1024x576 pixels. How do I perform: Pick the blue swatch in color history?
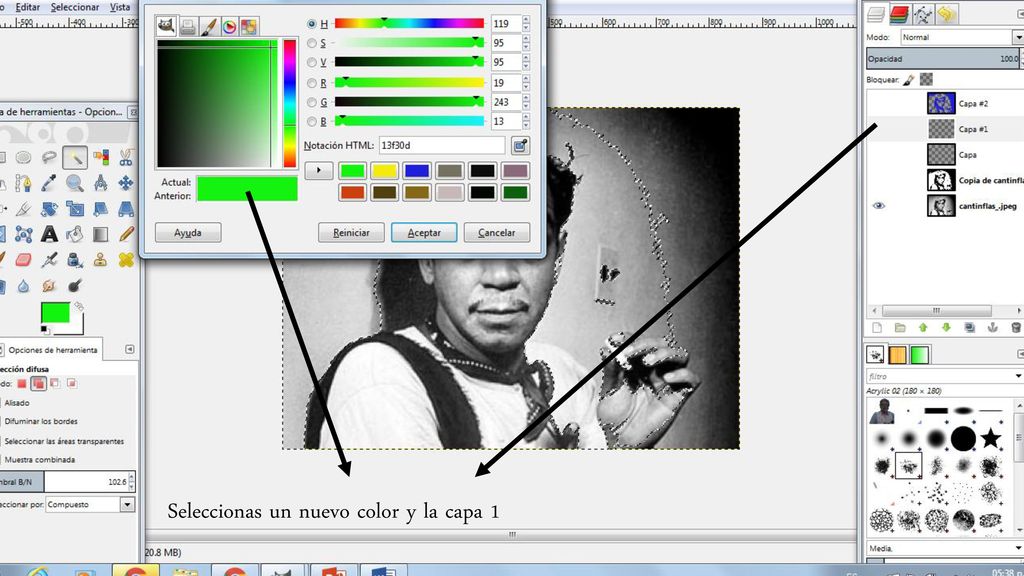[x=417, y=171]
